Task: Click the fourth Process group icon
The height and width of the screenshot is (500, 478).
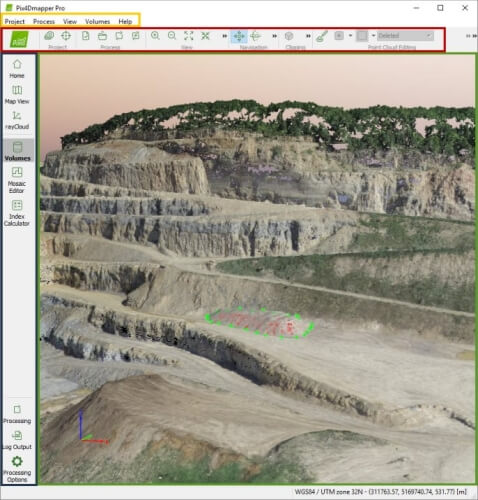Action: click(x=136, y=36)
